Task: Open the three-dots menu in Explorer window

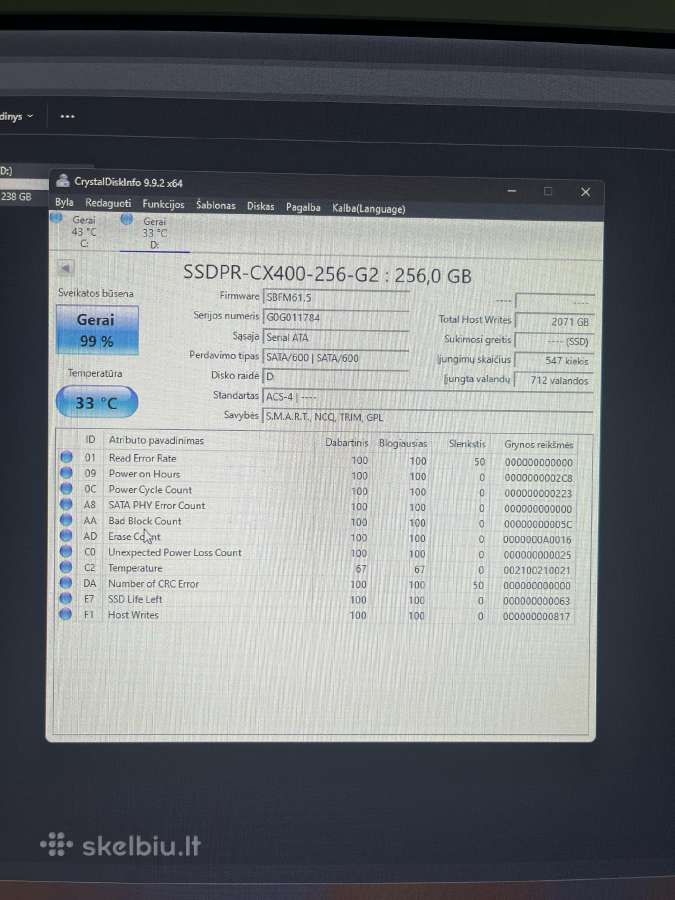Action: (x=68, y=116)
